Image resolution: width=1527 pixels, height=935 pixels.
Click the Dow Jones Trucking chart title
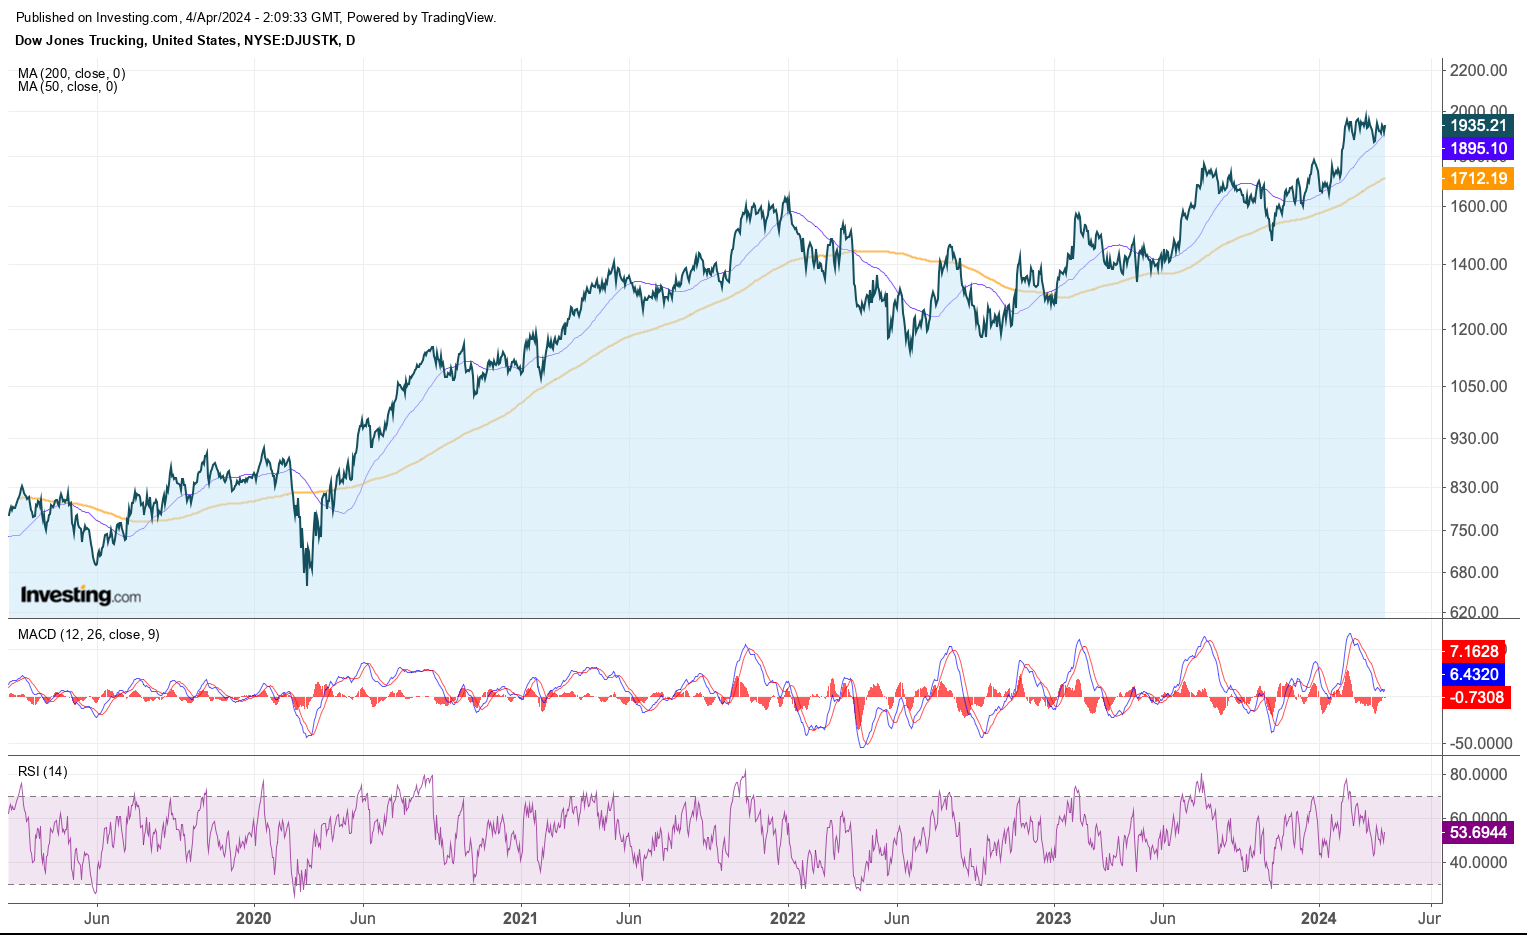tap(185, 41)
